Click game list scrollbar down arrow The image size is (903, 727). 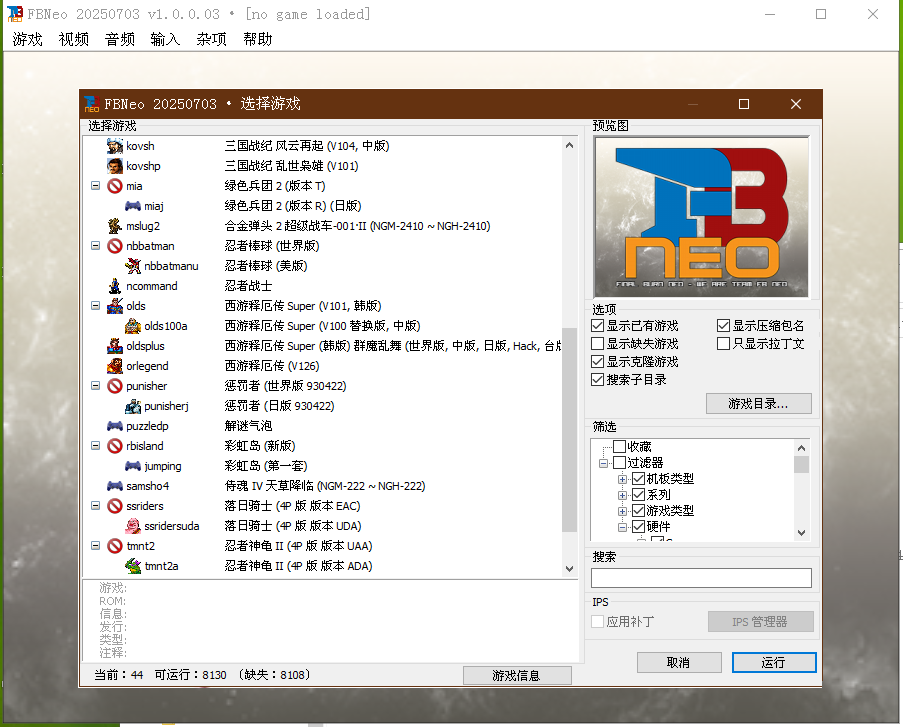tap(569, 568)
